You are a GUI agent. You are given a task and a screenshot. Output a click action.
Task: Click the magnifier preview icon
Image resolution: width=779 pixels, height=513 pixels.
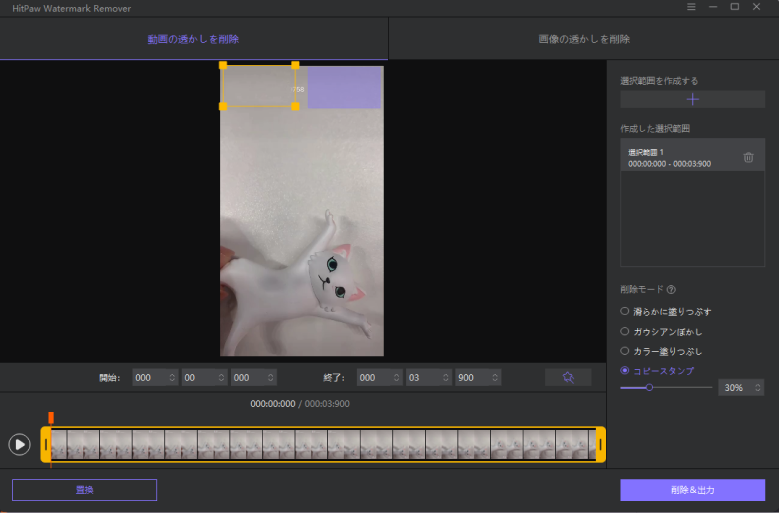click(x=568, y=377)
